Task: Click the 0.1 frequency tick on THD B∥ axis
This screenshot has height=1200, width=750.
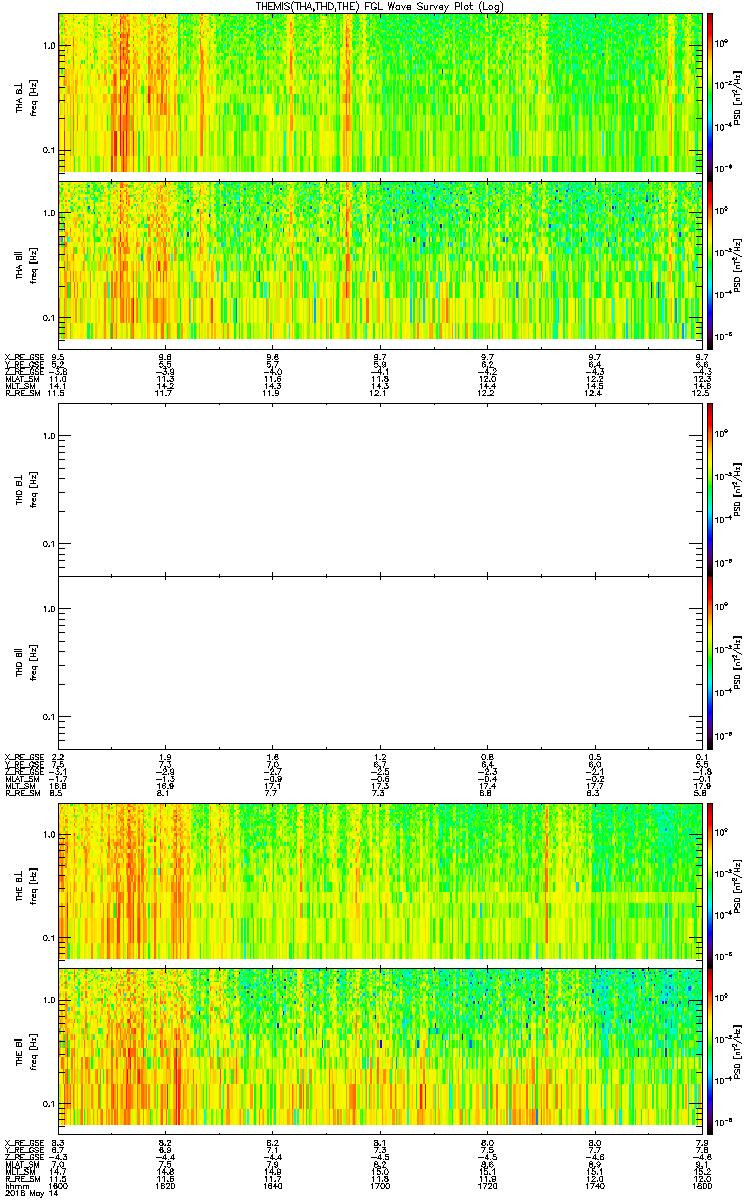Action: tap(49, 717)
